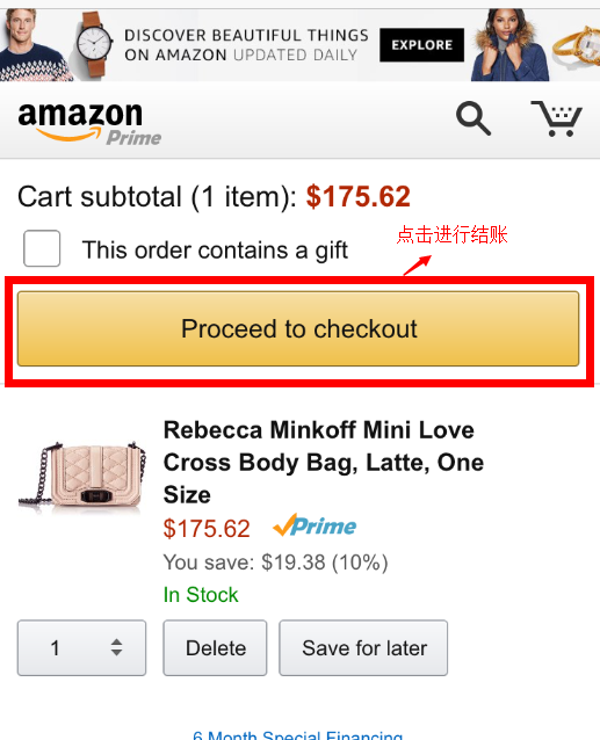This screenshot has height=740, width=600.
Task: Save the bag for later
Action: tap(363, 648)
